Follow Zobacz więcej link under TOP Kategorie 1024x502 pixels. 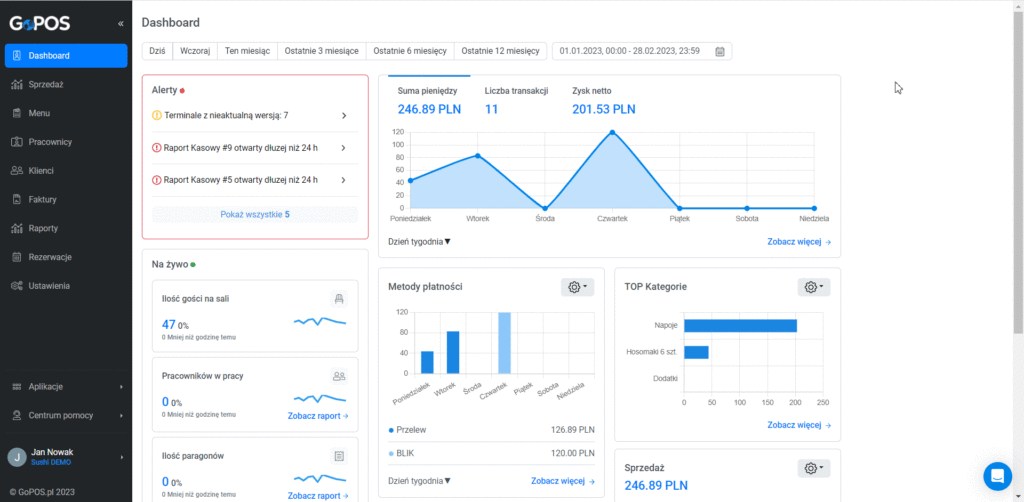pos(799,425)
